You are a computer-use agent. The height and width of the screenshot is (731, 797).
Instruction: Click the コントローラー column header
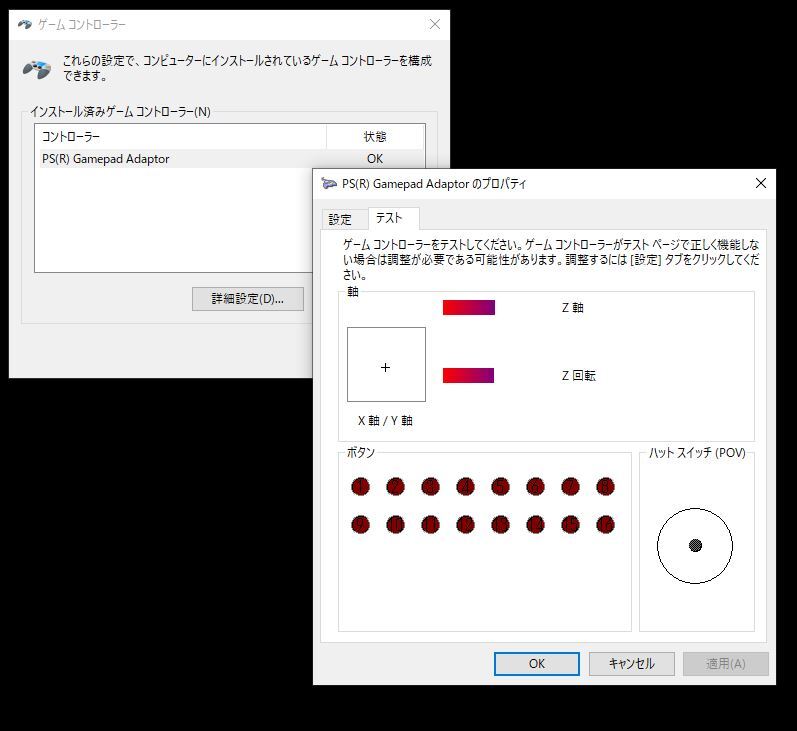(180, 137)
